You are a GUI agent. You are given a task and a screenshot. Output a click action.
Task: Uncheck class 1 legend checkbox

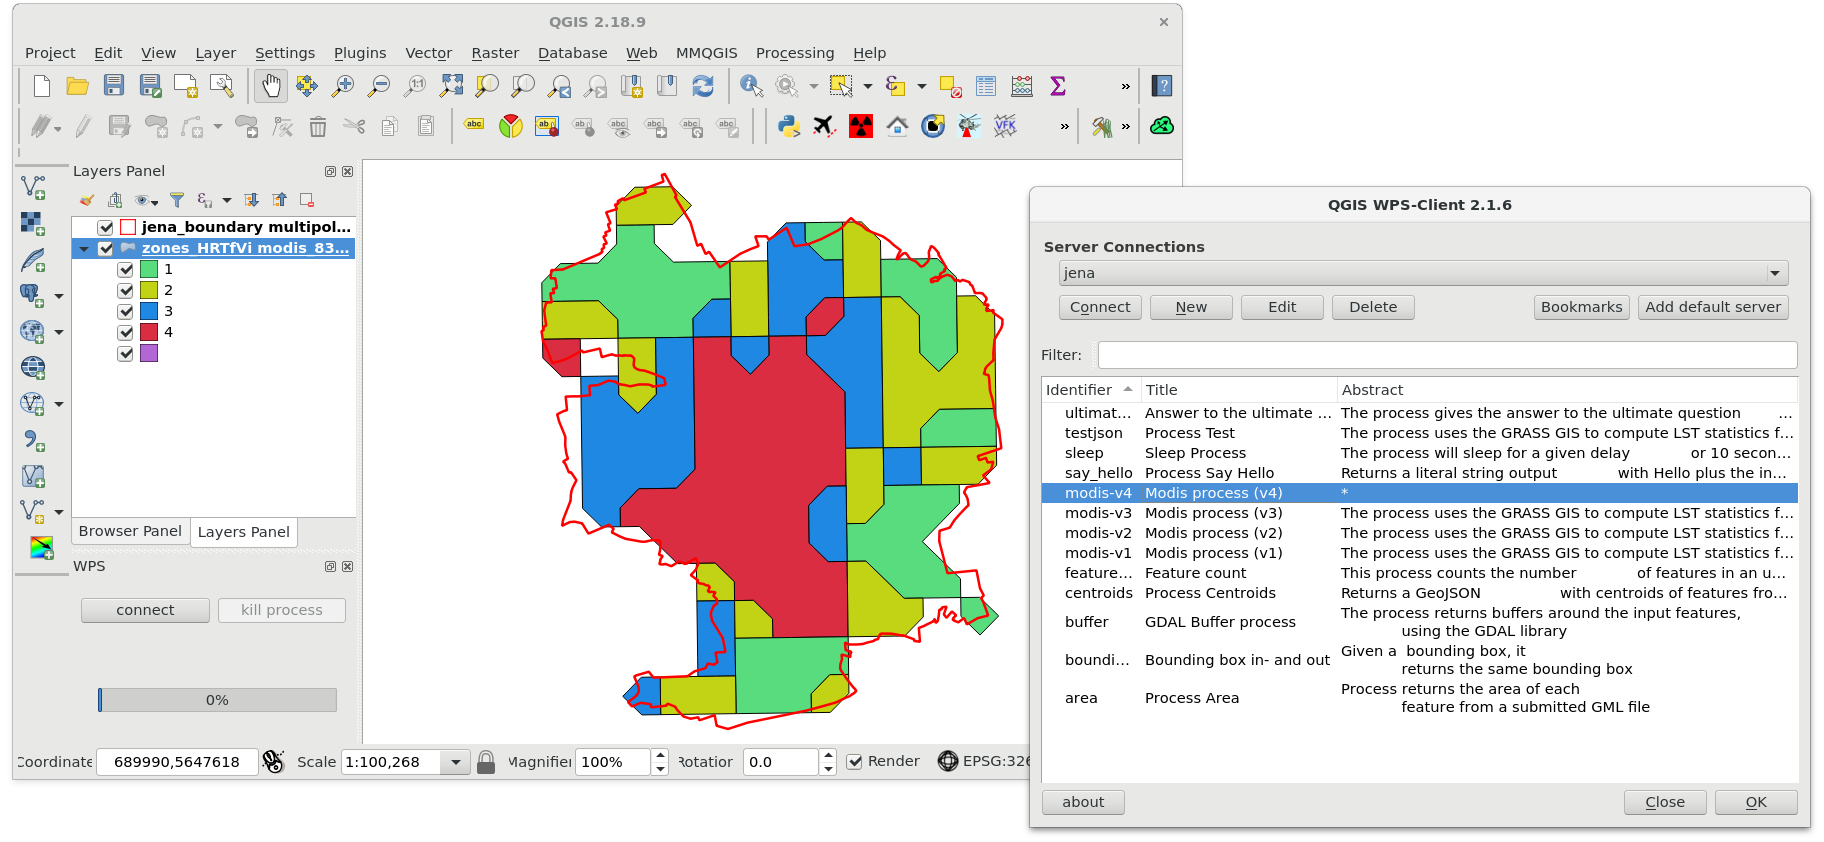125,269
